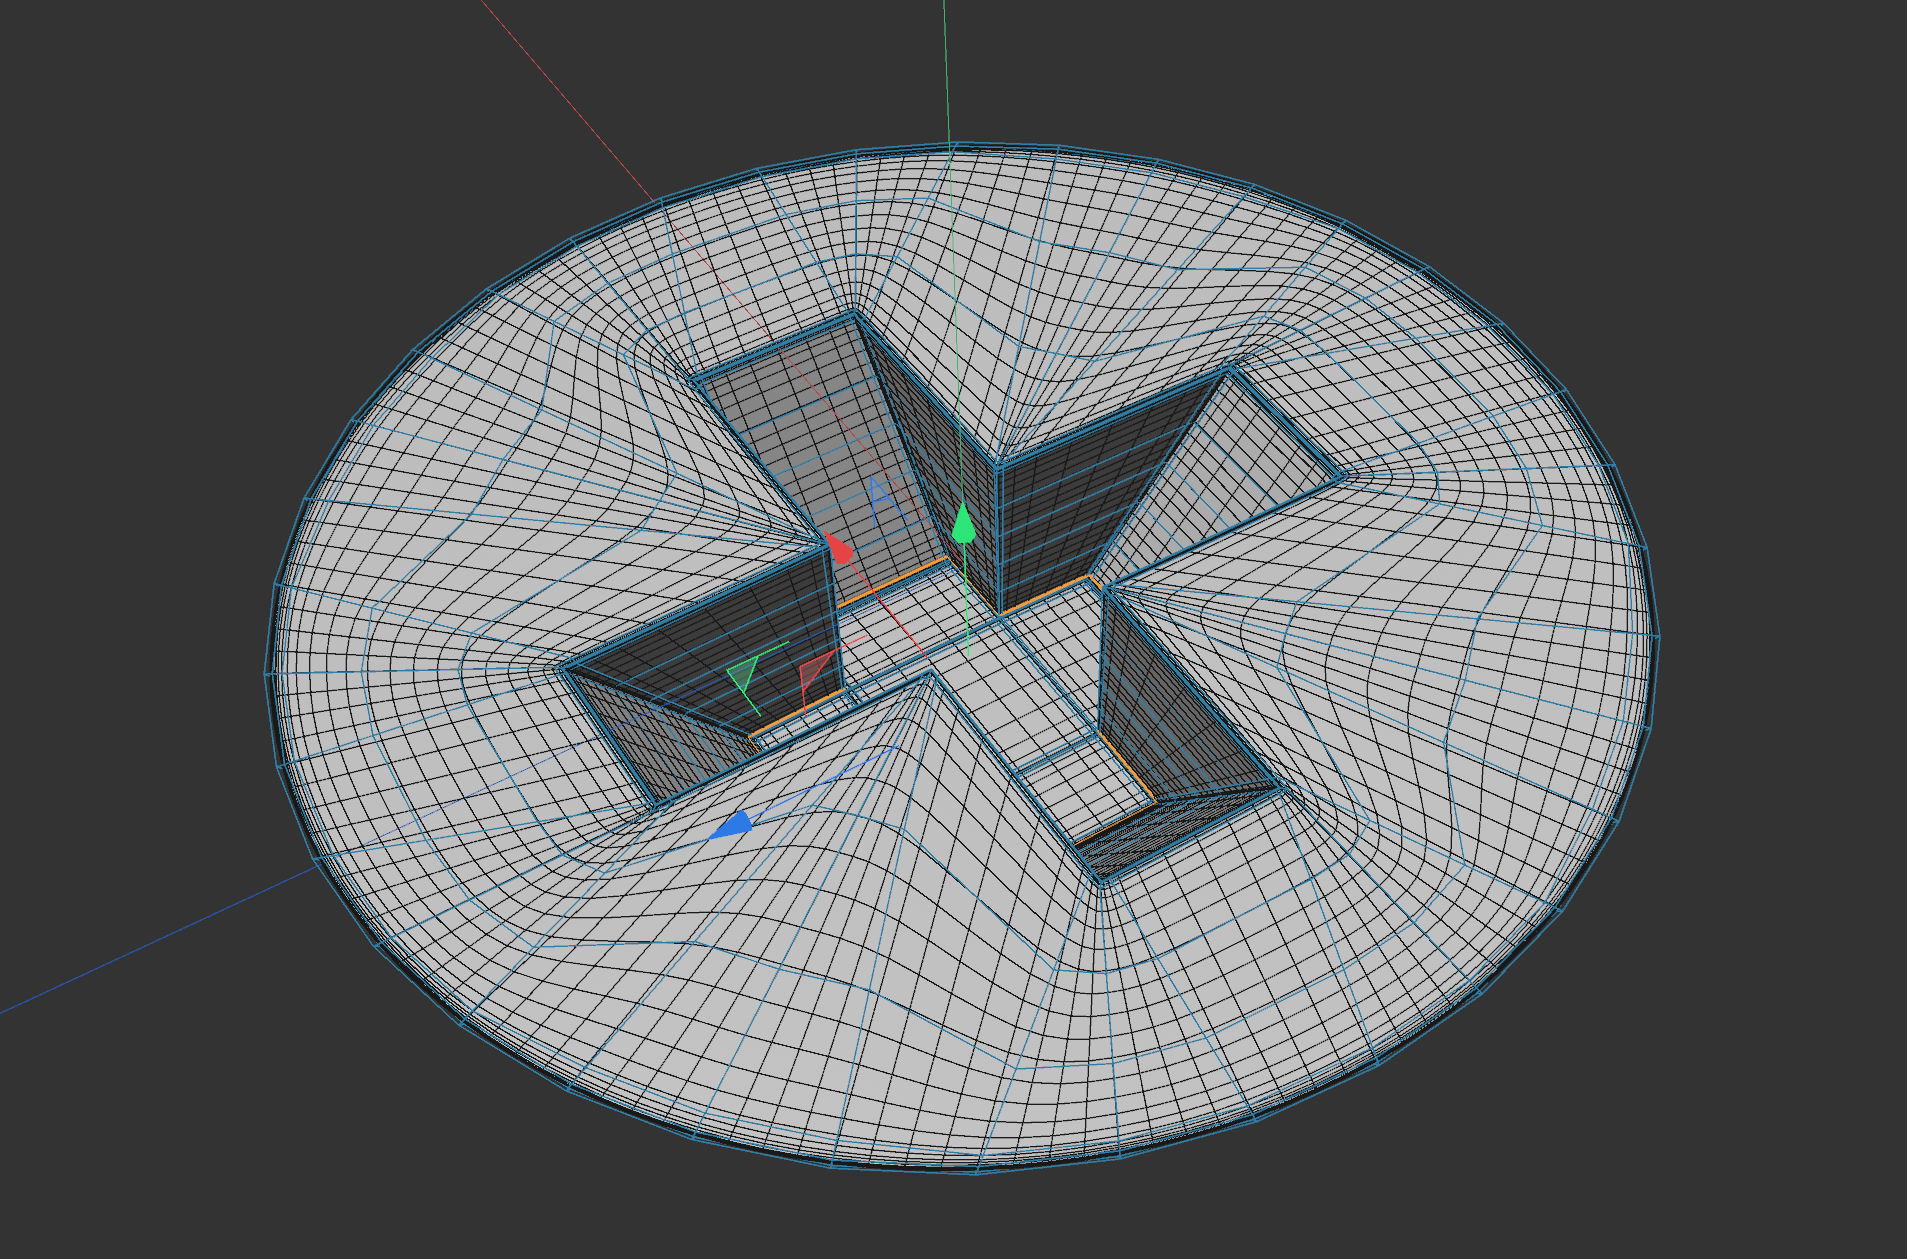Select the orange edge just below the red arrowhead
The image size is (1907, 1259).
coord(890,583)
